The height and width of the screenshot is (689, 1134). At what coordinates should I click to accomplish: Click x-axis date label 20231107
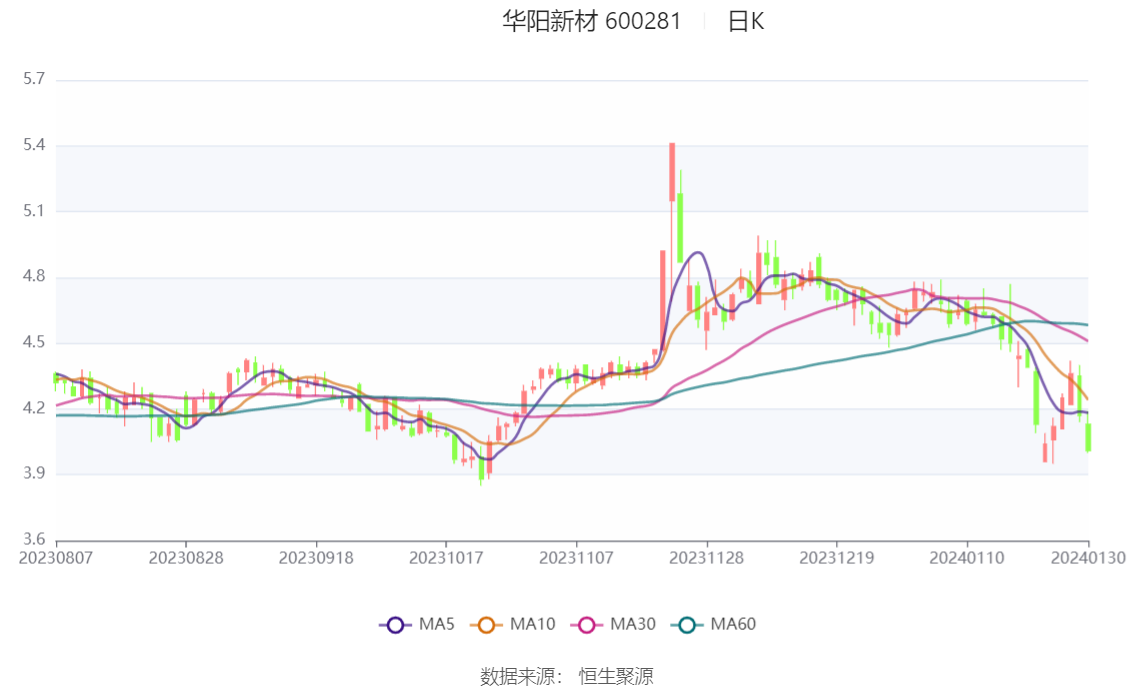pyautogui.click(x=576, y=558)
